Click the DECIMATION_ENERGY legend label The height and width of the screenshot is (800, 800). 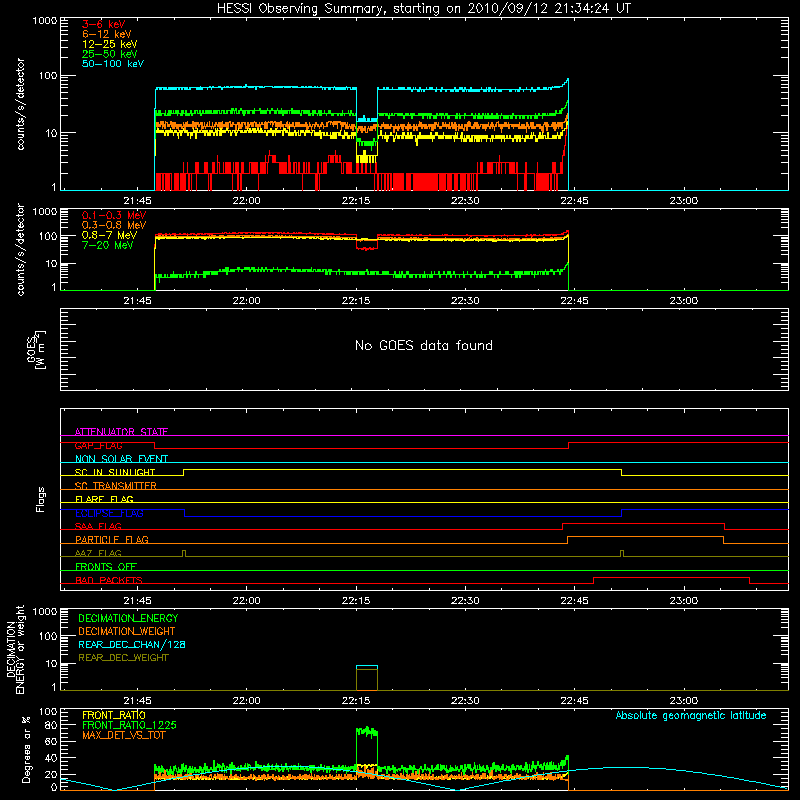pos(128,618)
